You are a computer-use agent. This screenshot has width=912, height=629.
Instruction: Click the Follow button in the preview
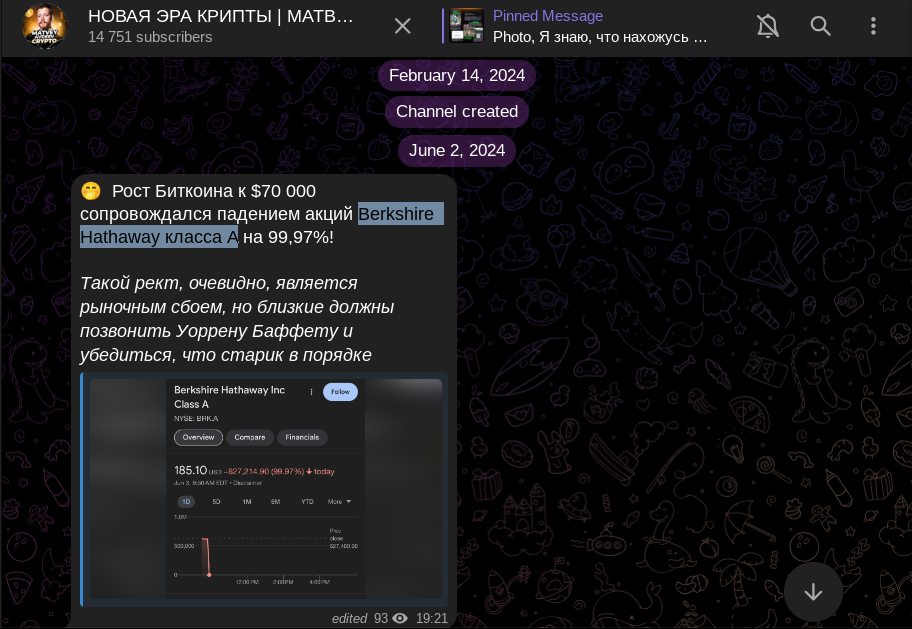pyautogui.click(x=340, y=392)
